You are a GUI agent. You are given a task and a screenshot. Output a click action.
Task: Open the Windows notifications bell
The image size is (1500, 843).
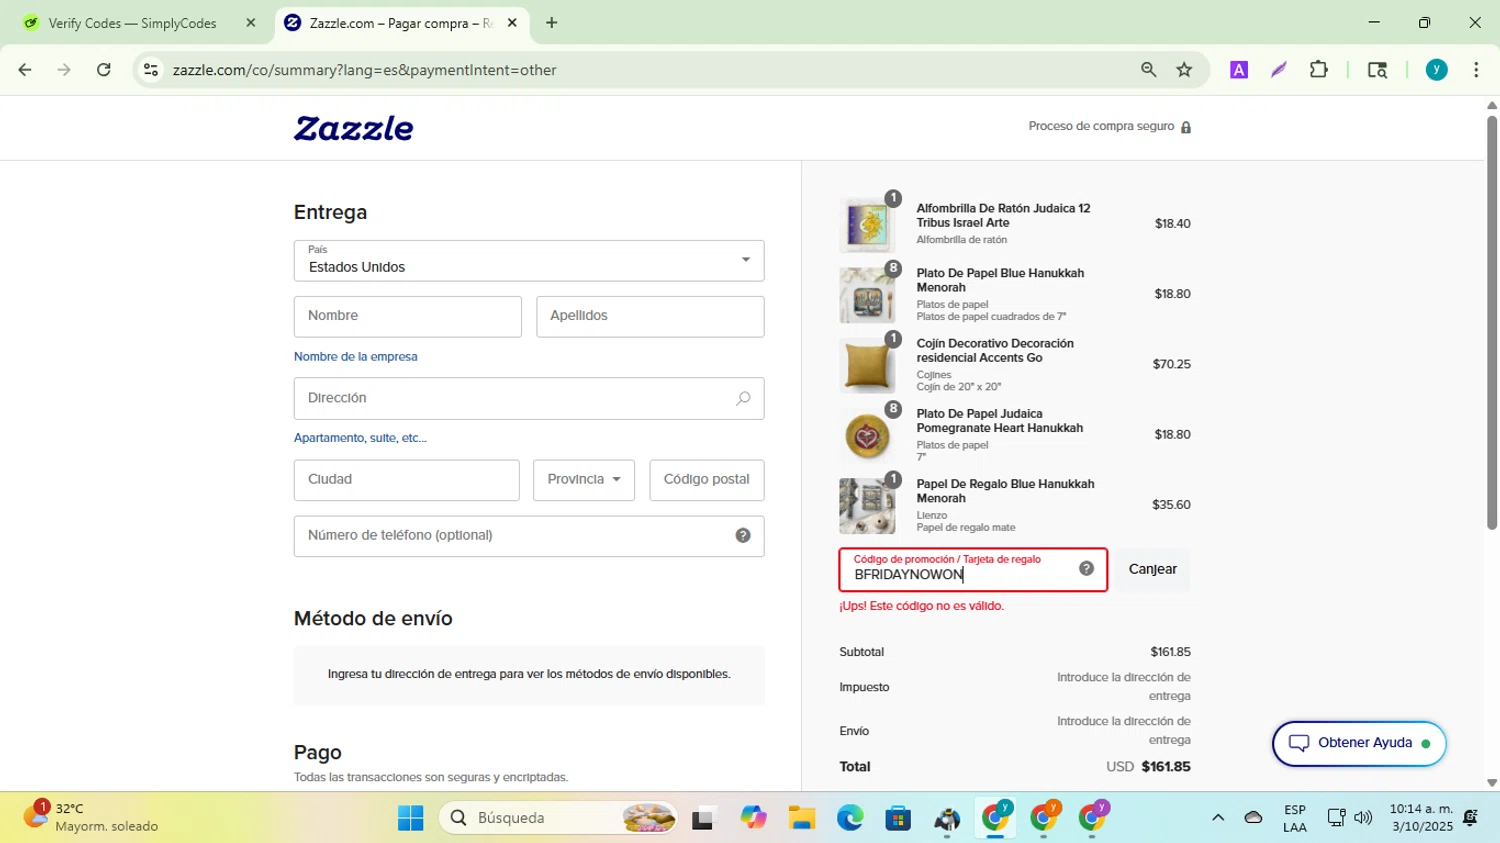1470,818
